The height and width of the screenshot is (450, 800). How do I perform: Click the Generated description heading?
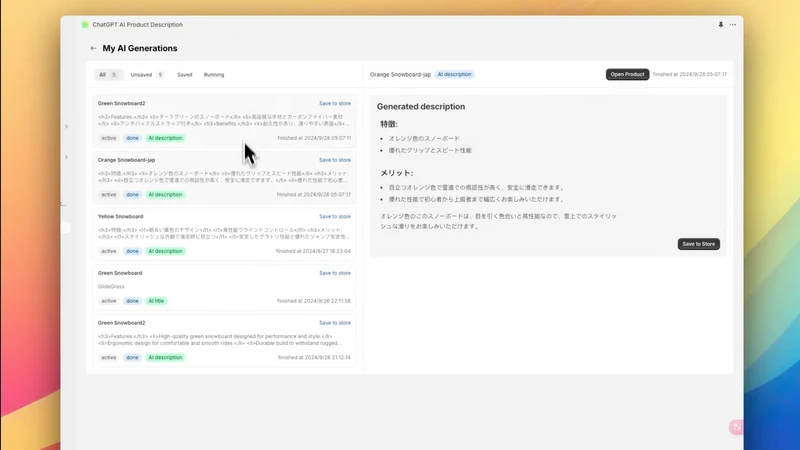coord(421,107)
